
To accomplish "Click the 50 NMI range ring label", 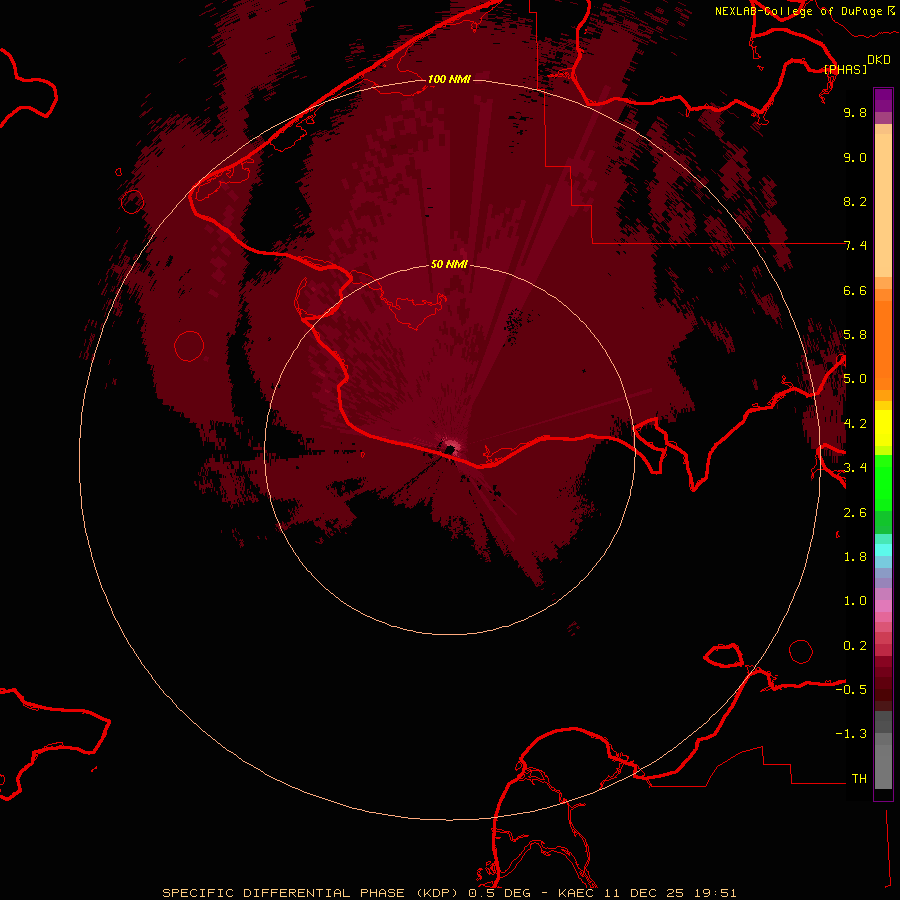I will coord(449,264).
